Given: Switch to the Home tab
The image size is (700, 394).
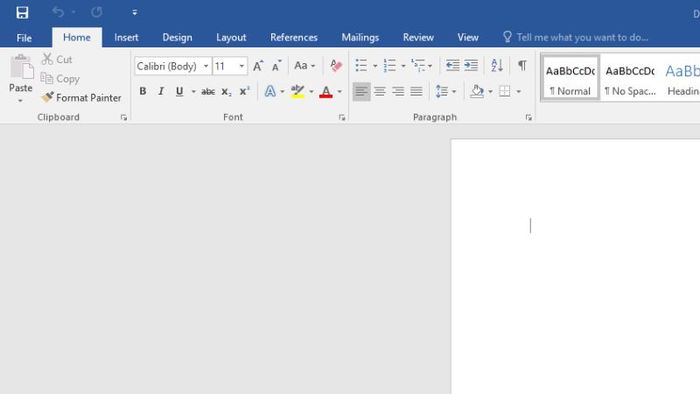Looking at the screenshot, I should (77, 37).
